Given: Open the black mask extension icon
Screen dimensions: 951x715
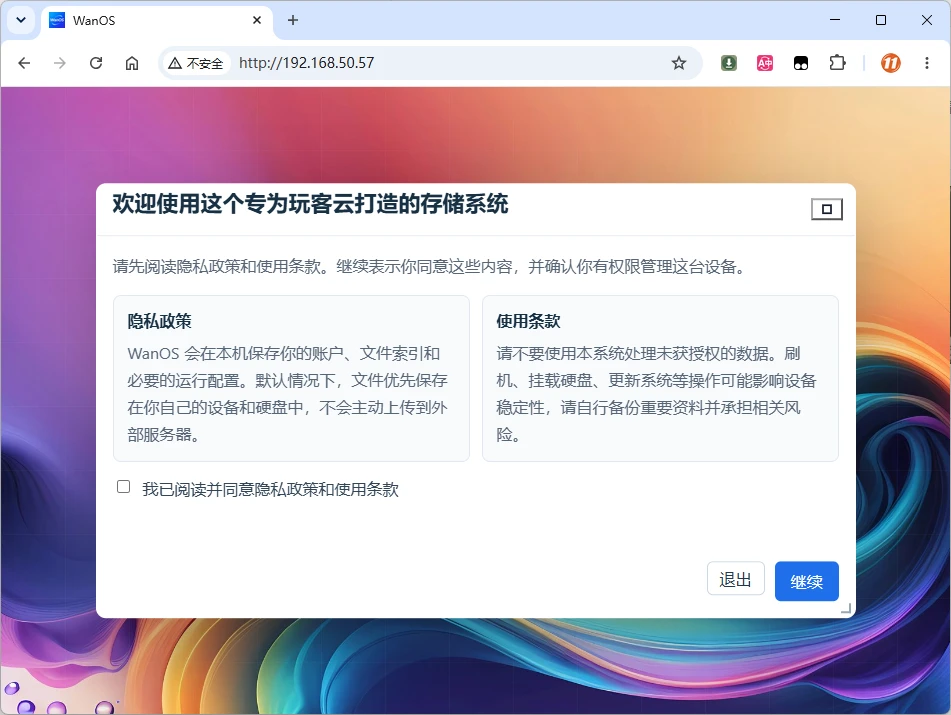Looking at the screenshot, I should [x=801, y=63].
